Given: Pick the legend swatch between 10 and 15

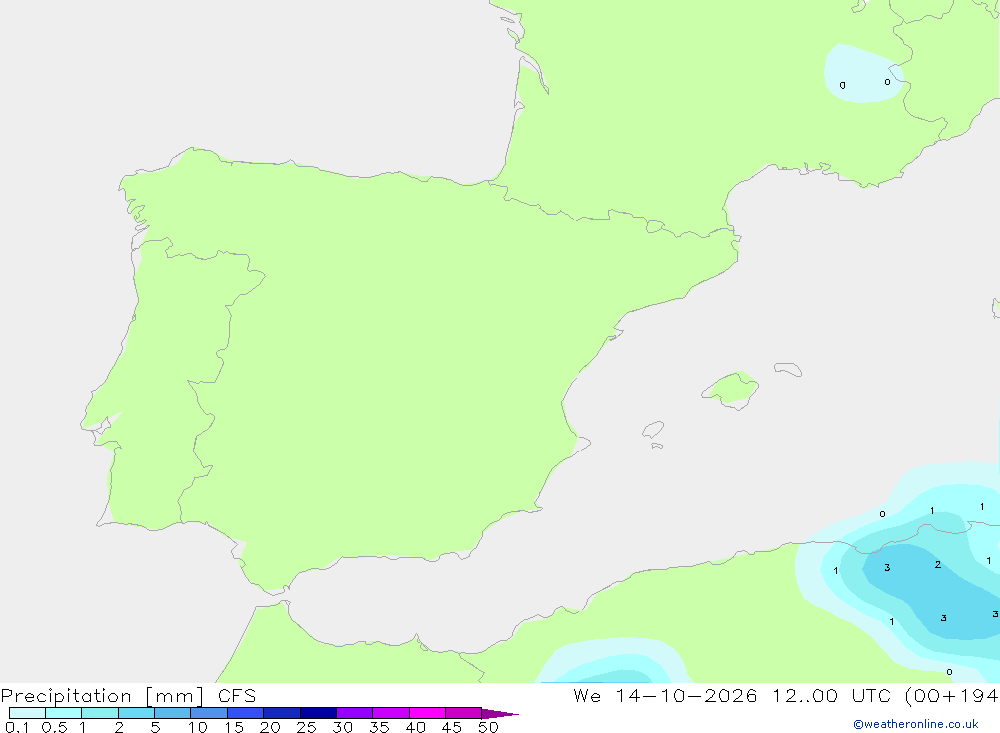Looking at the screenshot, I should tap(209, 713).
